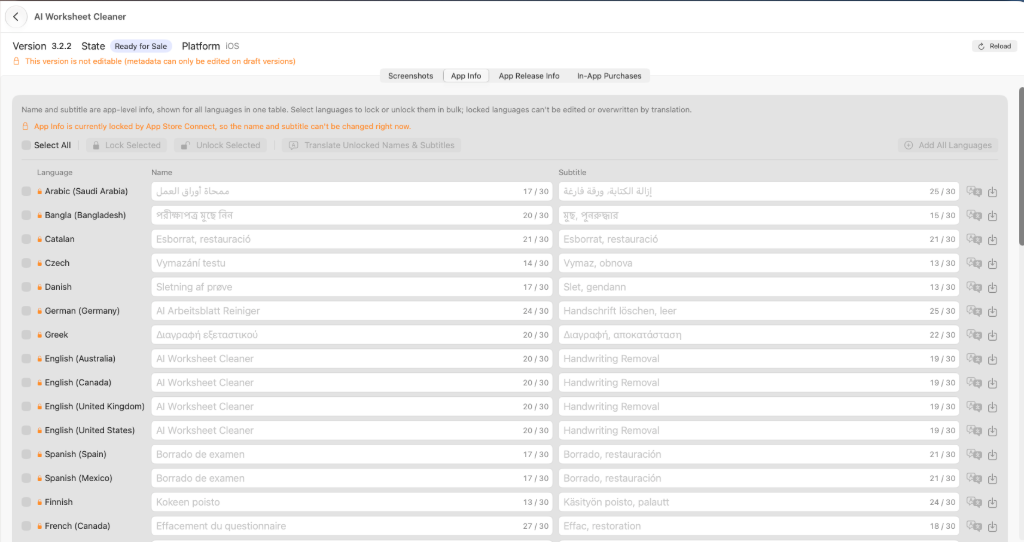This screenshot has height=542, width=1024.
Task: Click the French (Canada) name 'Effacement du questionnaire'
Action: [352, 526]
